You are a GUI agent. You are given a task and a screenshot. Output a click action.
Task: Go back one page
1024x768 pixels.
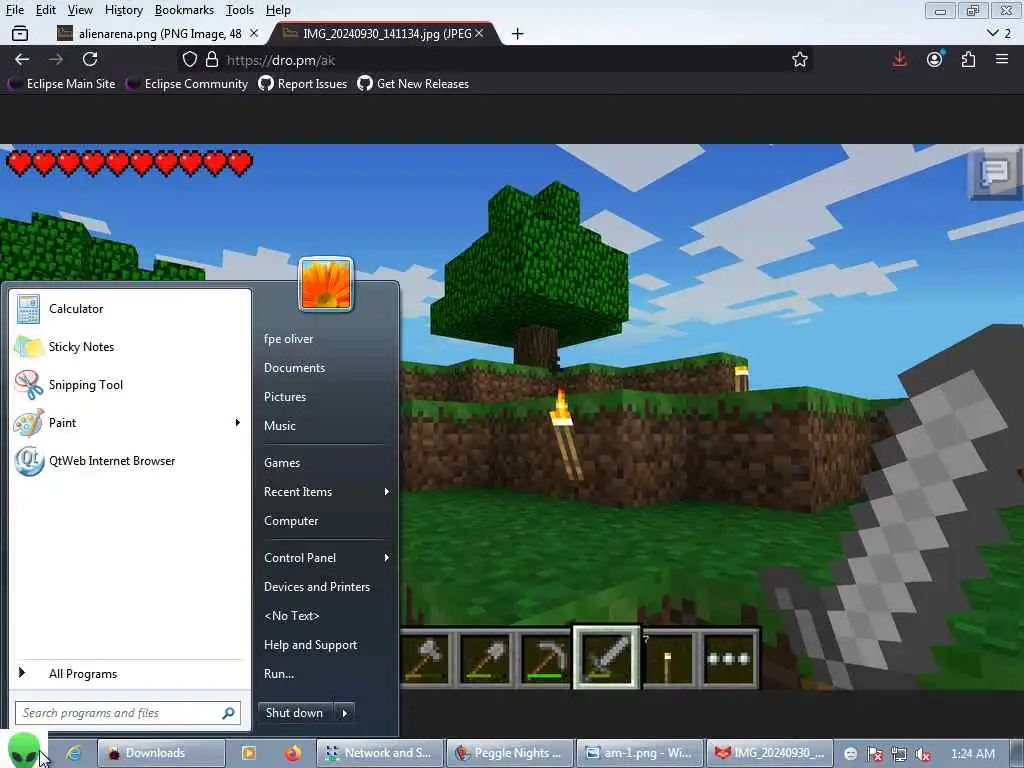tap(22, 59)
